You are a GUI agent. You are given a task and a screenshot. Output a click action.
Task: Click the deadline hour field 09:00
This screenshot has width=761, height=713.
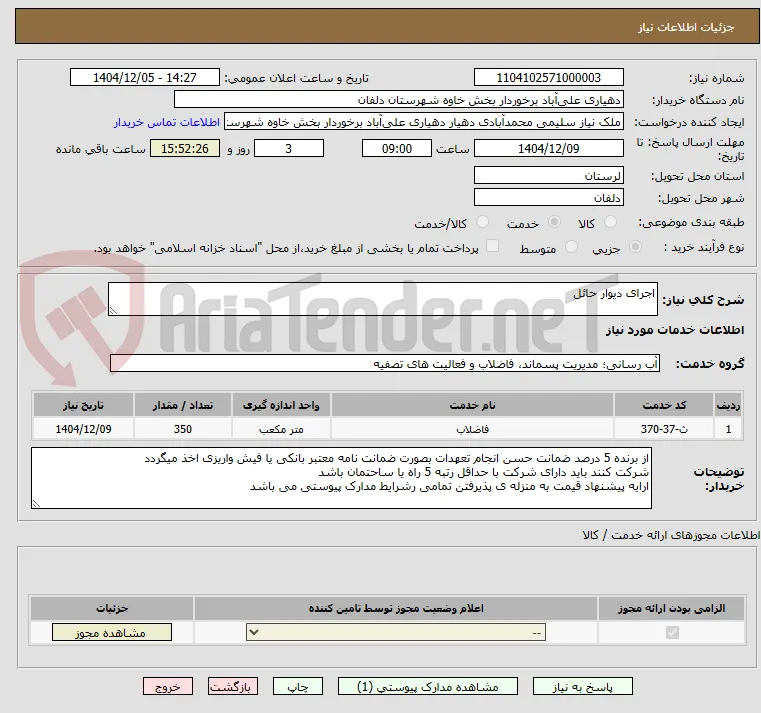pos(397,149)
